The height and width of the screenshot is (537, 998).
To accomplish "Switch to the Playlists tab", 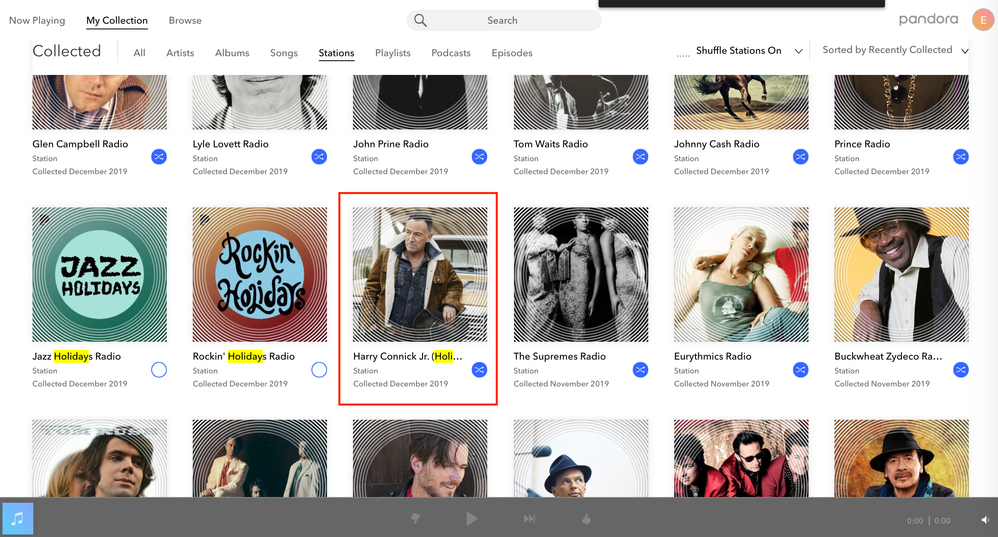I will click(x=392, y=53).
